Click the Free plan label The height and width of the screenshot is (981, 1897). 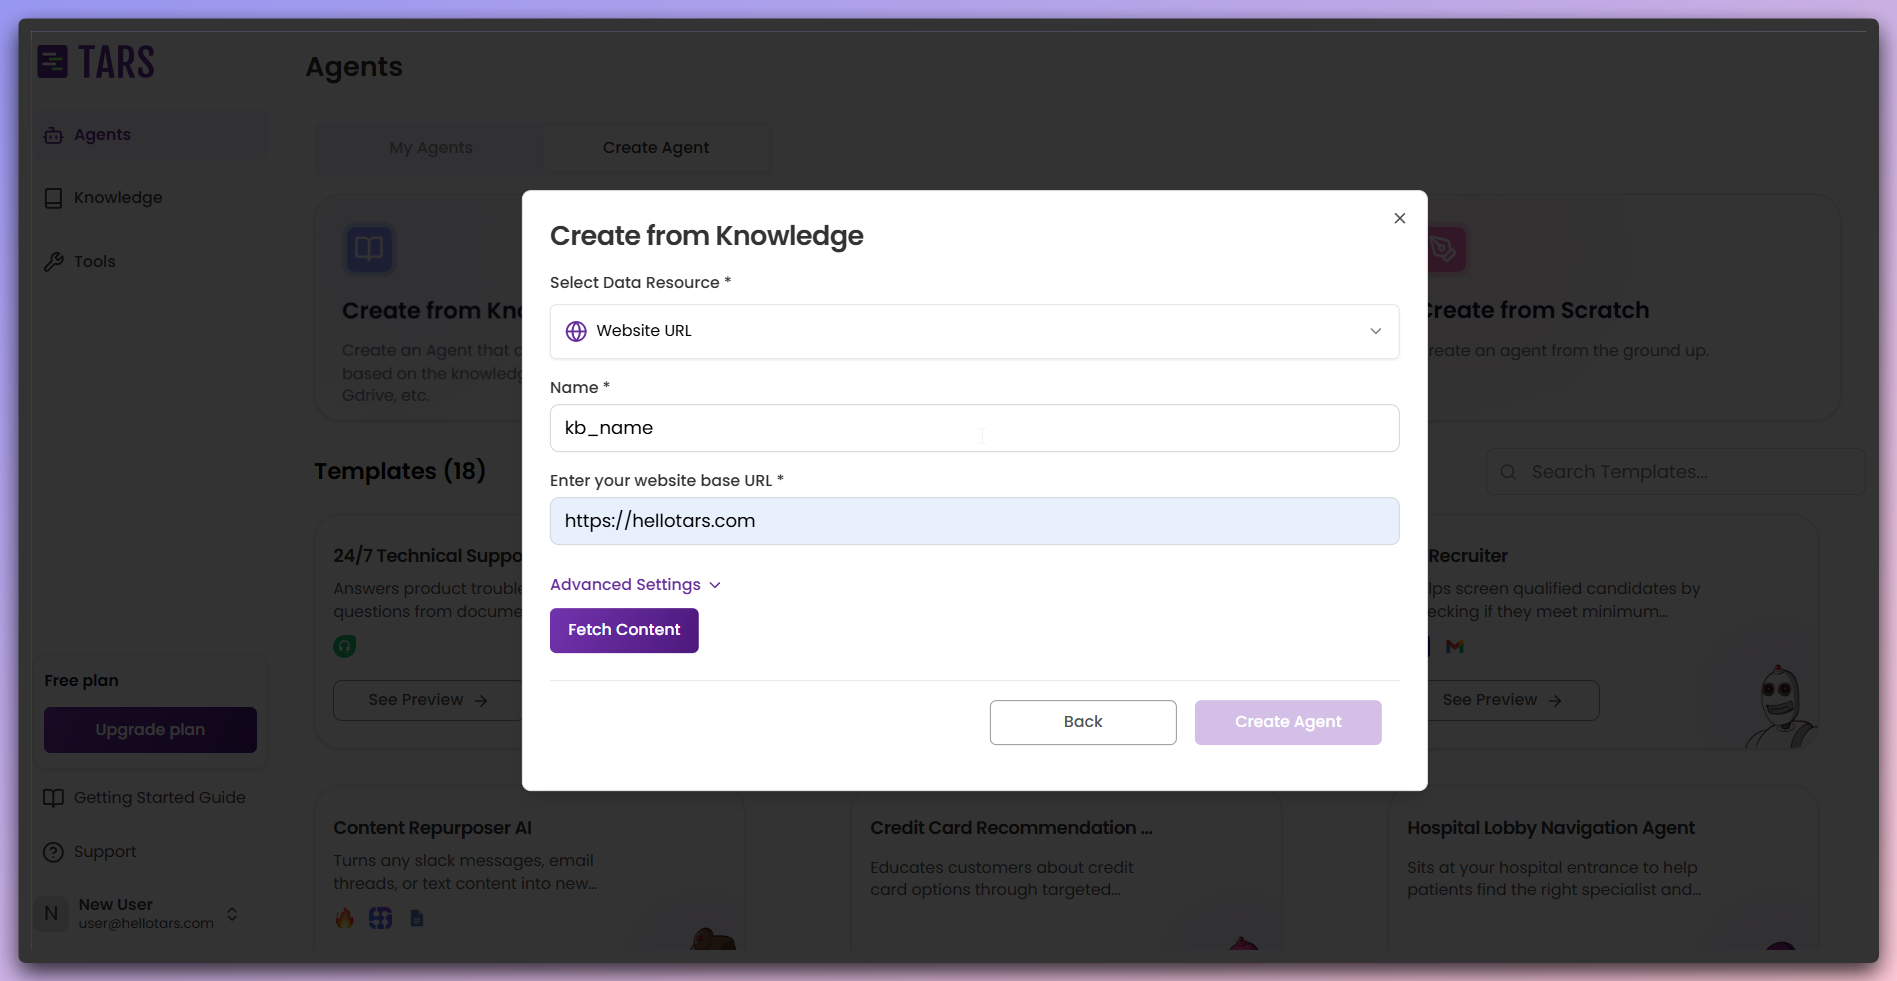(81, 680)
